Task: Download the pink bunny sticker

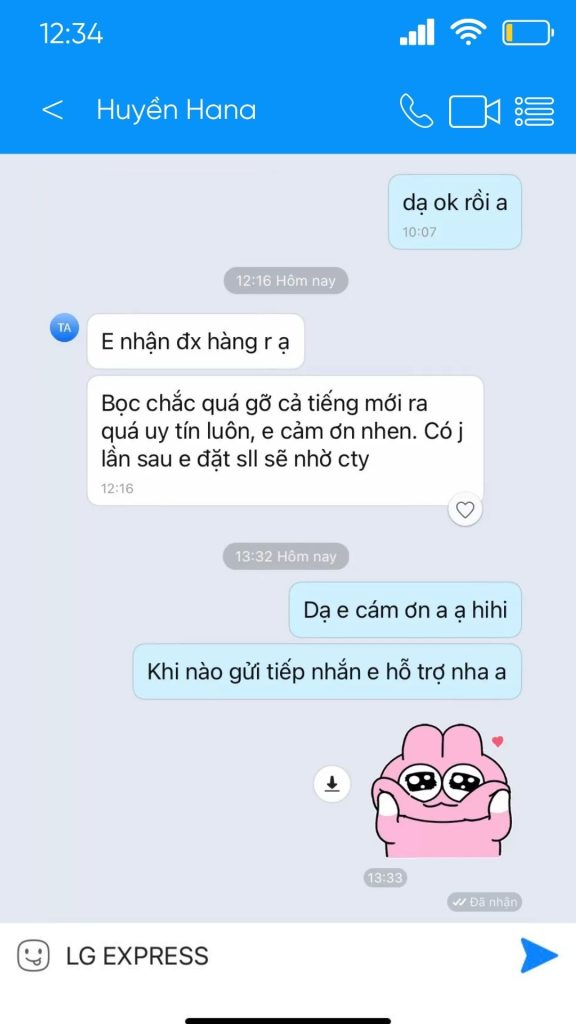Action: click(332, 783)
